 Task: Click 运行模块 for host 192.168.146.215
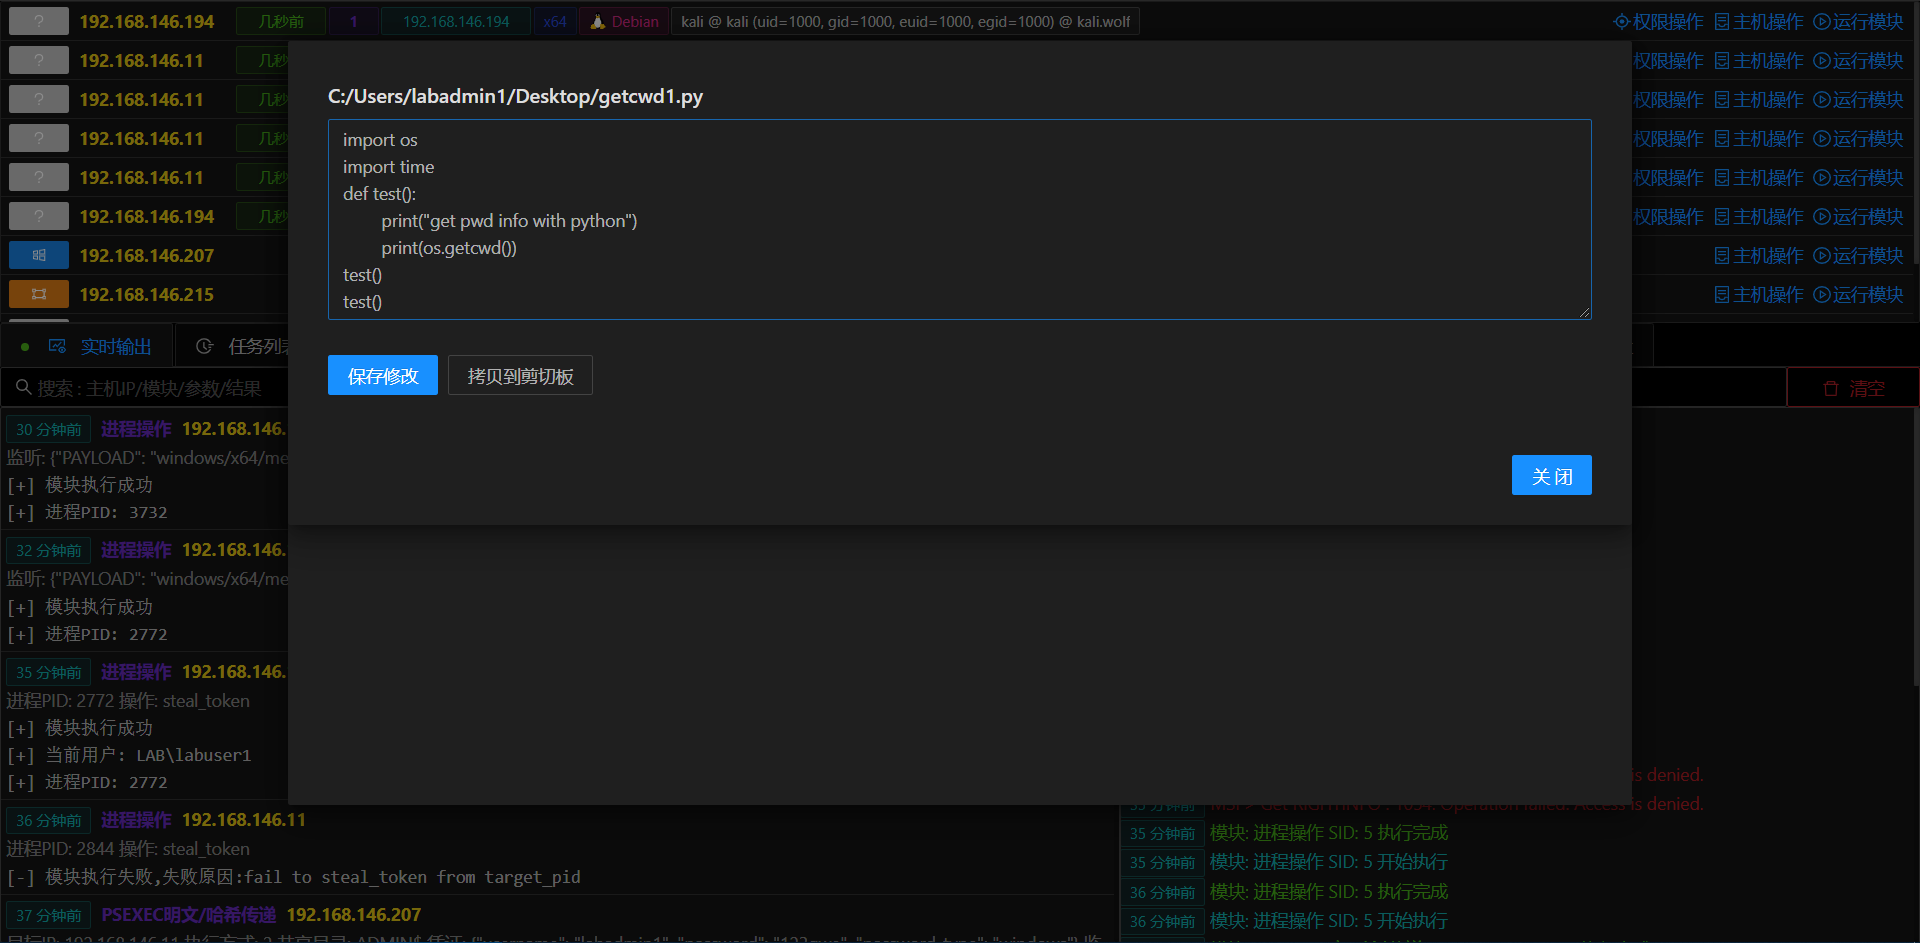pos(1858,294)
